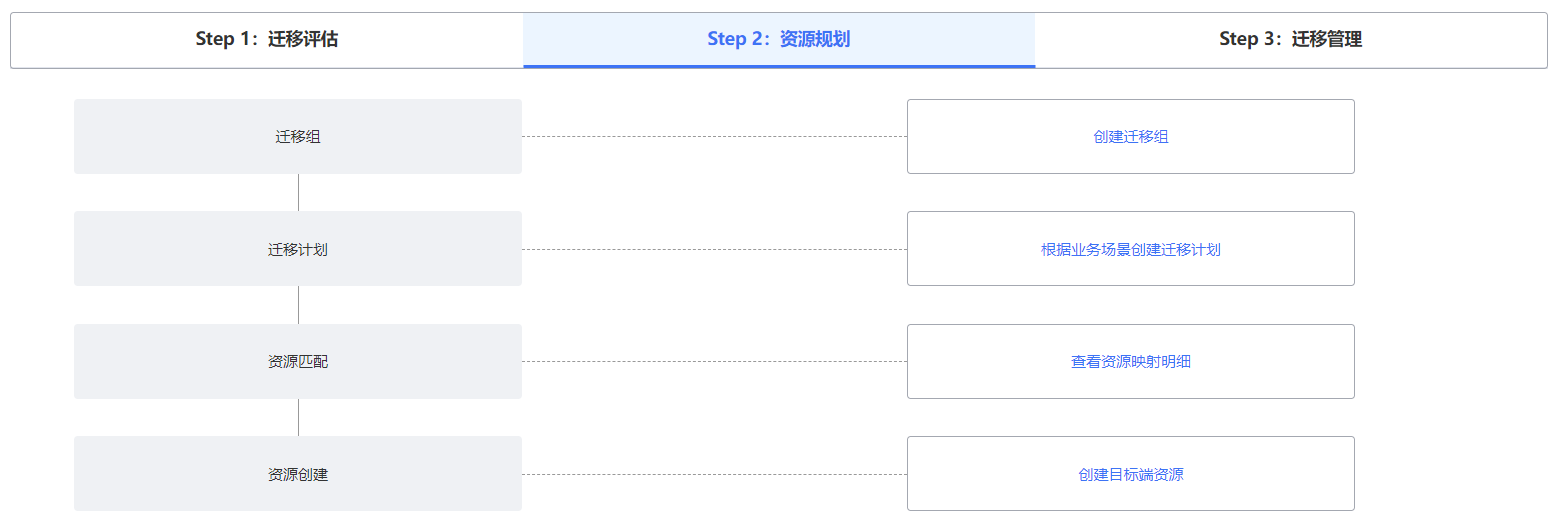This screenshot has width=1565, height=529.
Task: Click vertical line between 资源匹配 and 资源创建
Action: tap(298, 417)
